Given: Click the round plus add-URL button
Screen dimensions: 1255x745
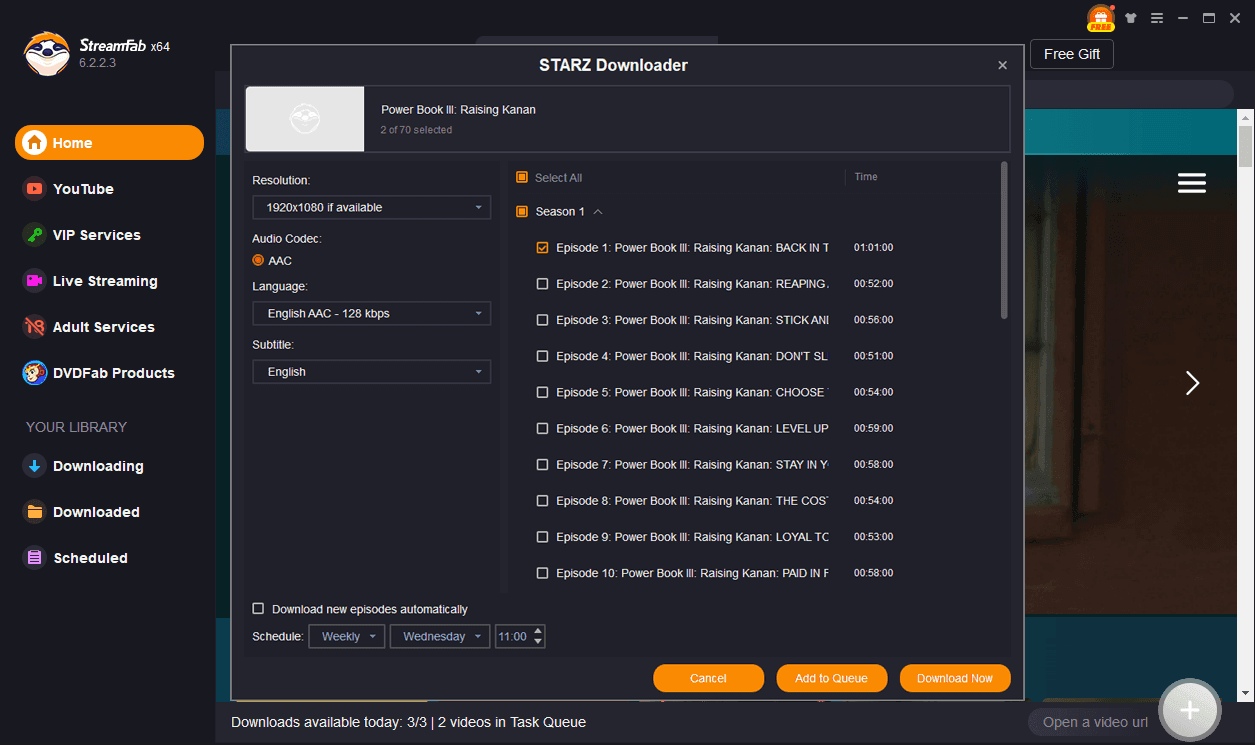Looking at the screenshot, I should click(x=1189, y=710).
